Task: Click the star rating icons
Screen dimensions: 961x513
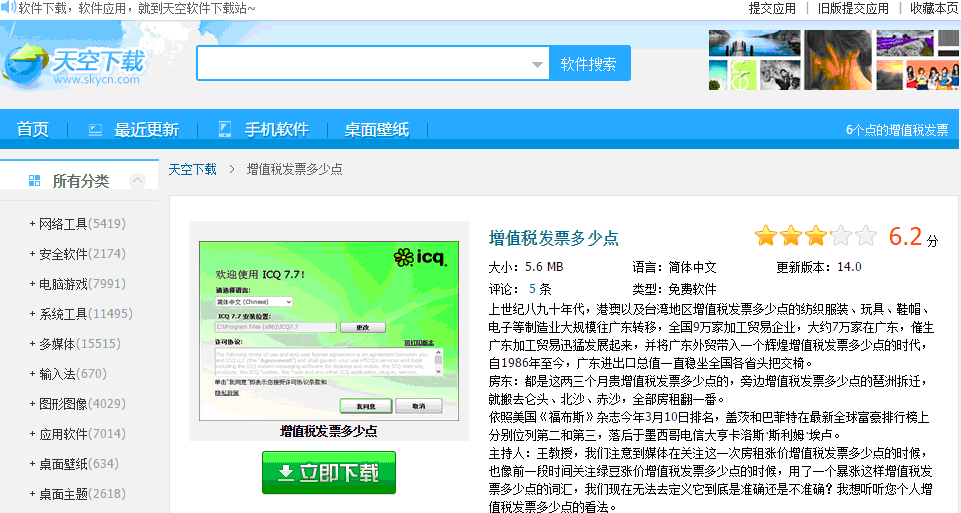Action: coord(815,236)
